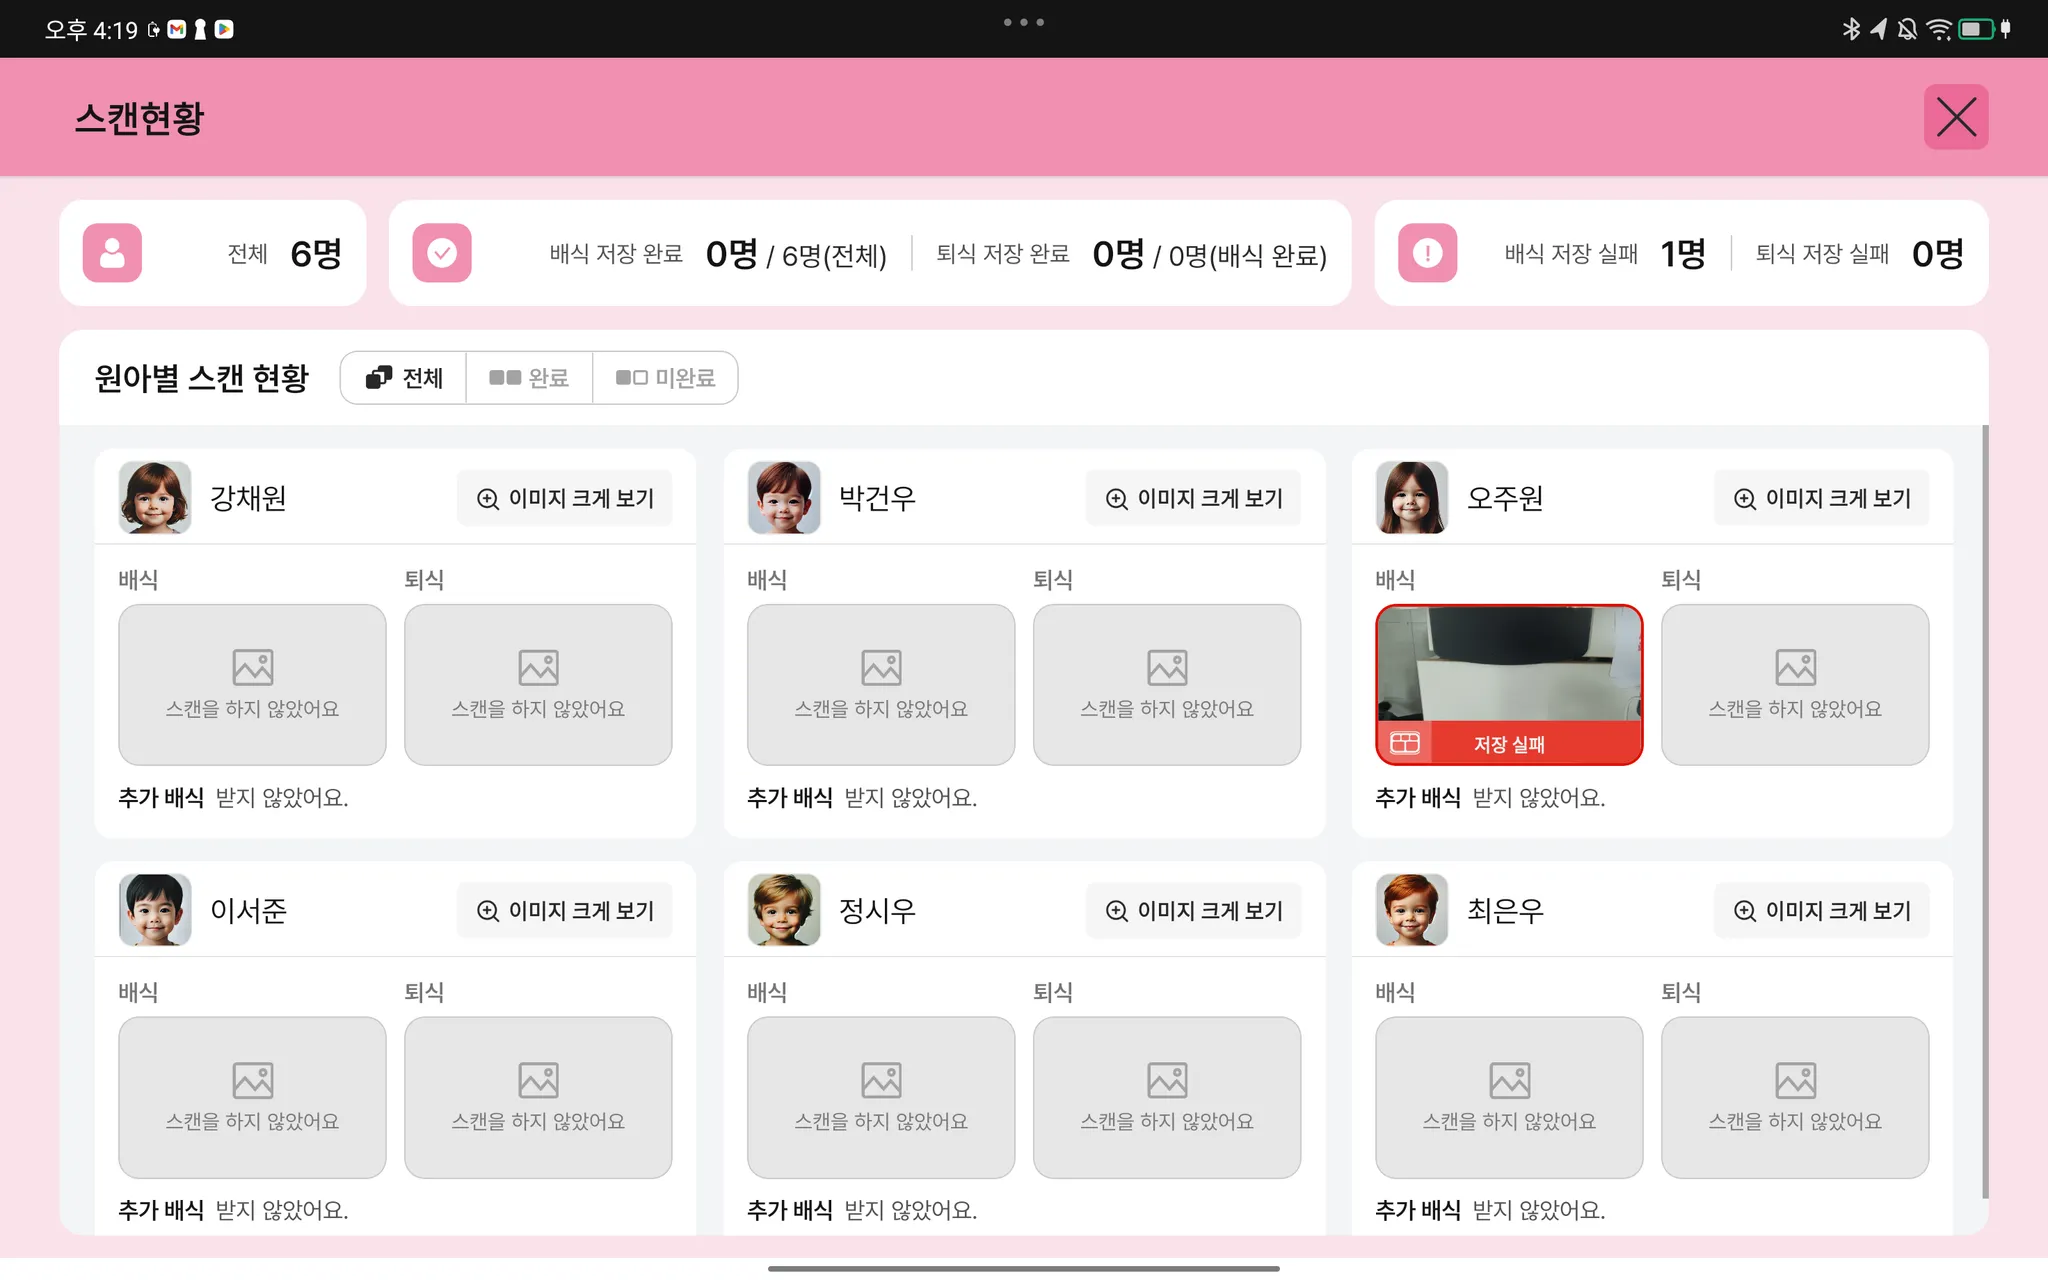Switch to the 완료 filter tab
2048x1280 pixels.
(x=529, y=378)
